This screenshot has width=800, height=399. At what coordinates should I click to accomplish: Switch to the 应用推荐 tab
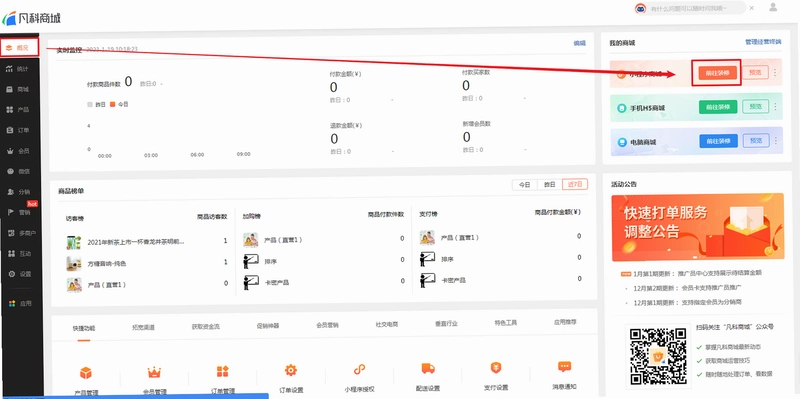point(565,322)
